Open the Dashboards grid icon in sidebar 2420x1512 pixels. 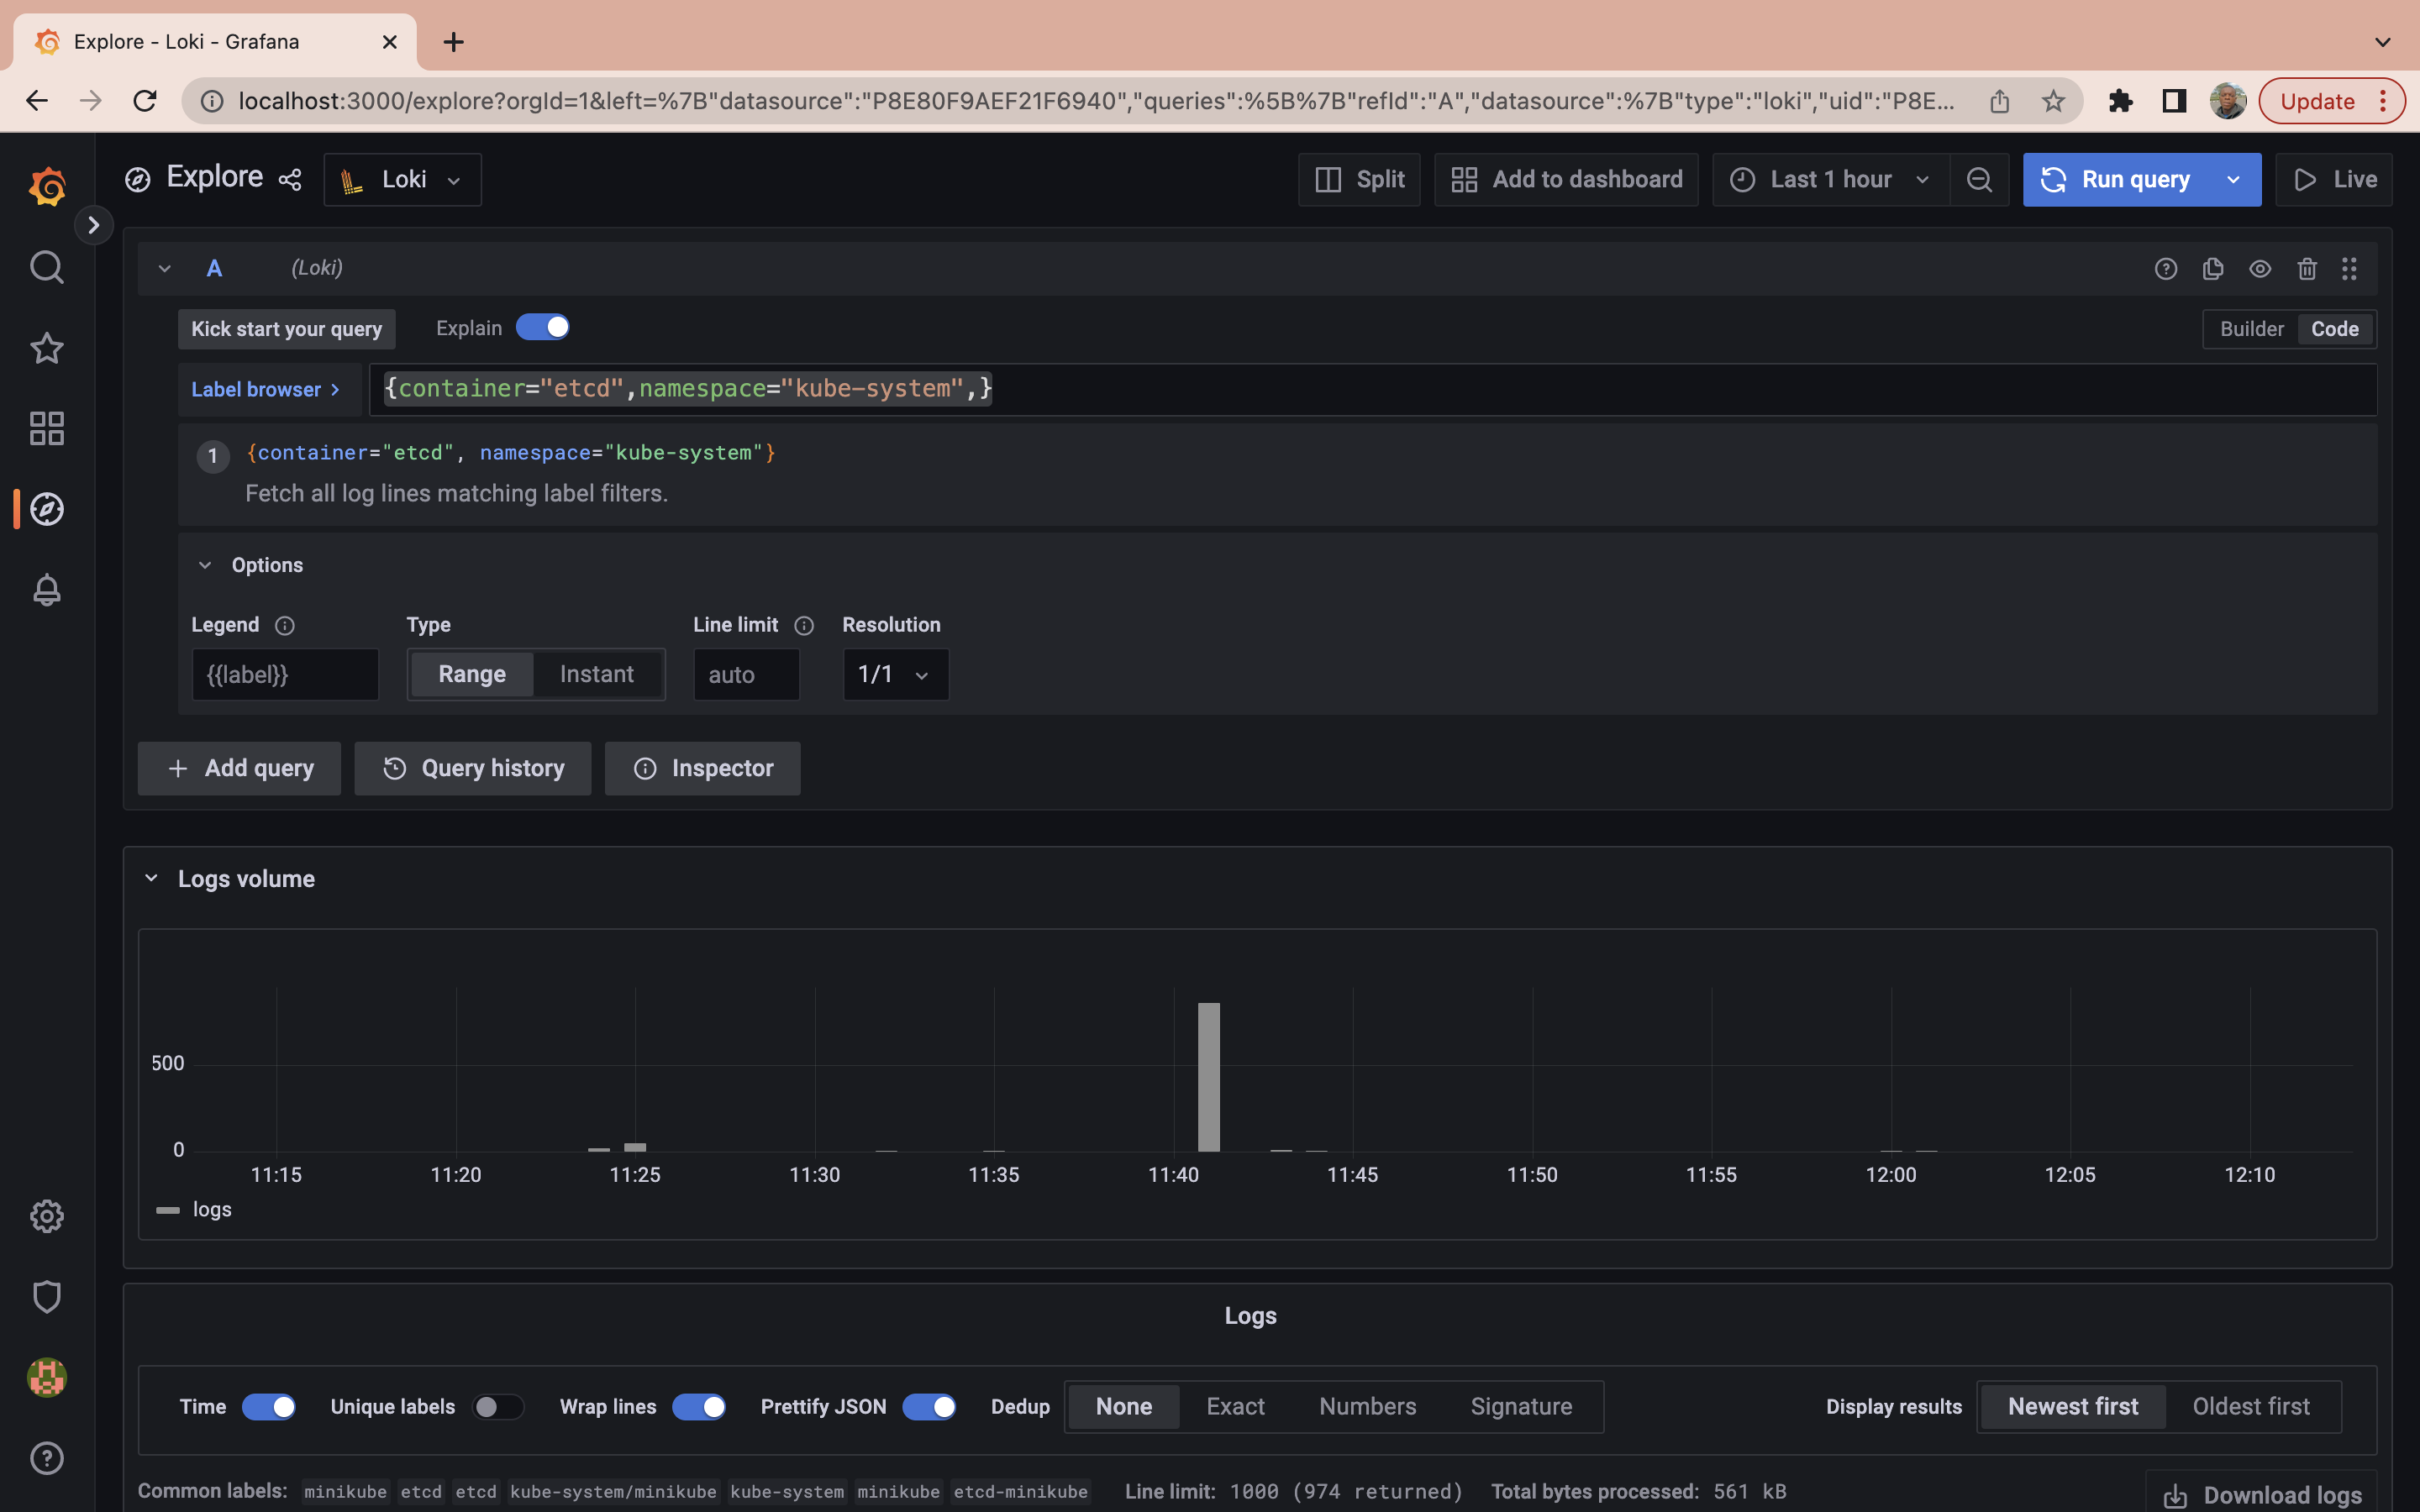pyautogui.click(x=47, y=428)
